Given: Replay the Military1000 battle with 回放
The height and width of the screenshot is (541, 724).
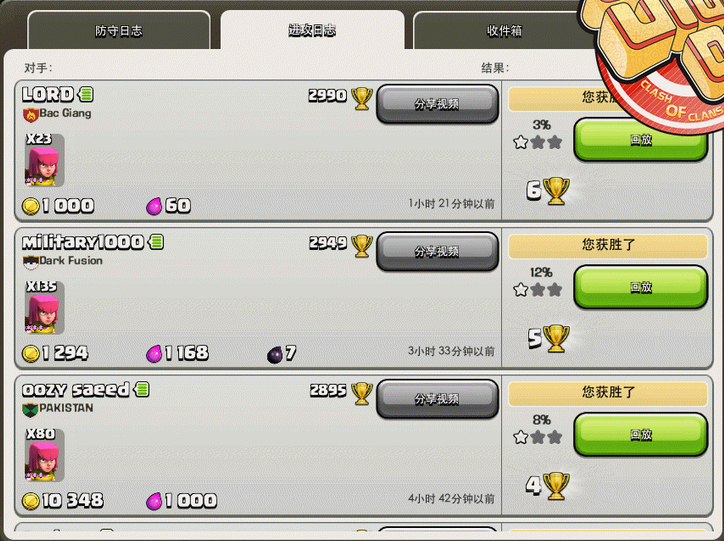Looking at the screenshot, I should [640, 287].
